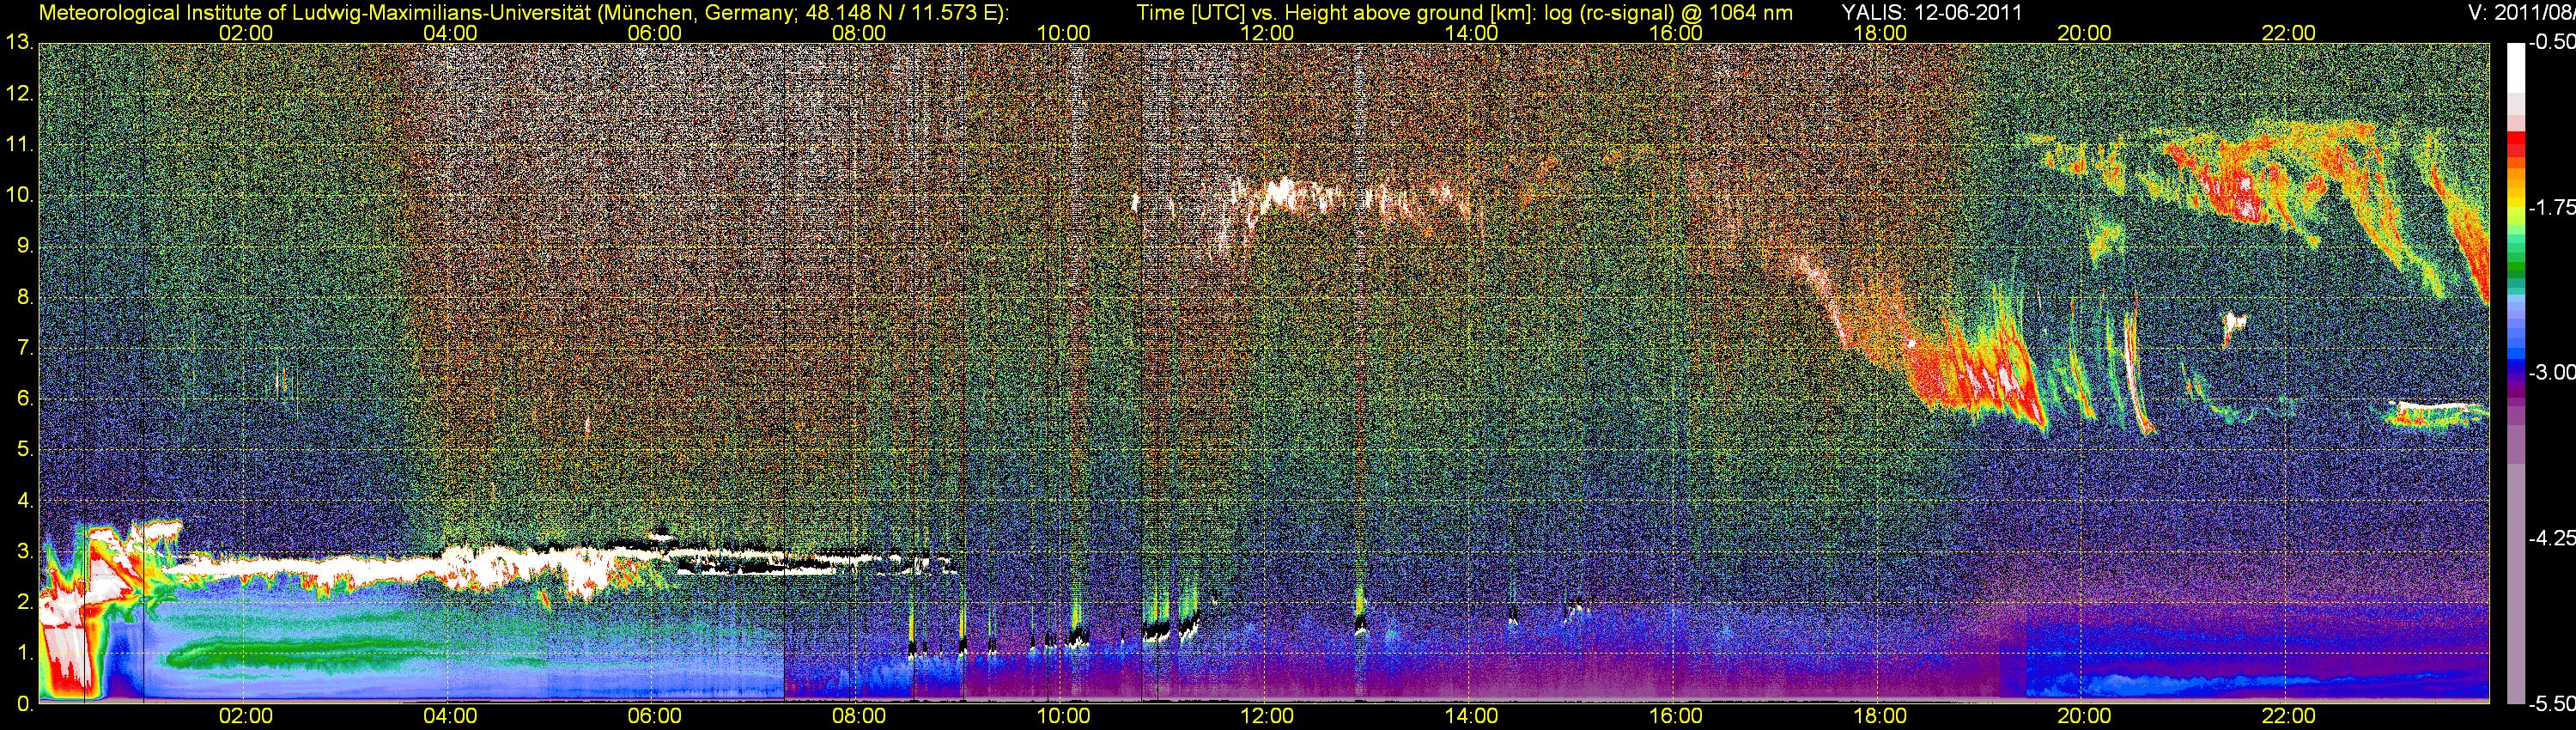Click the 14:00 label on the top time axis

pyautogui.click(x=1471, y=33)
